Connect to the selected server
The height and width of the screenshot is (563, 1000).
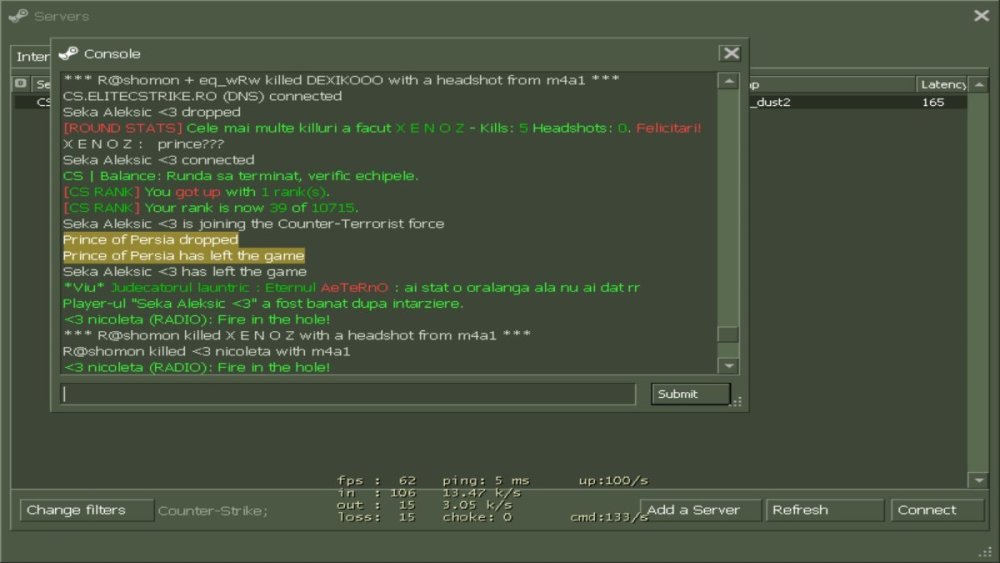(x=937, y=510)
